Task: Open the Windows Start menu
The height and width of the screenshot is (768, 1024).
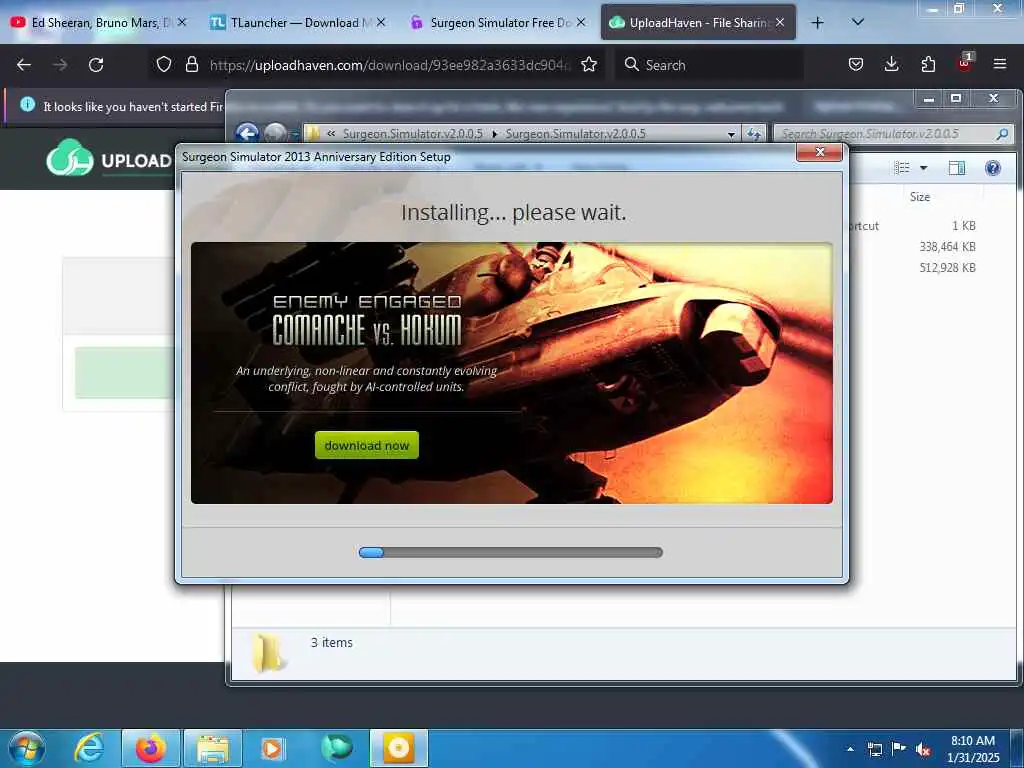Action: (27, 748)
